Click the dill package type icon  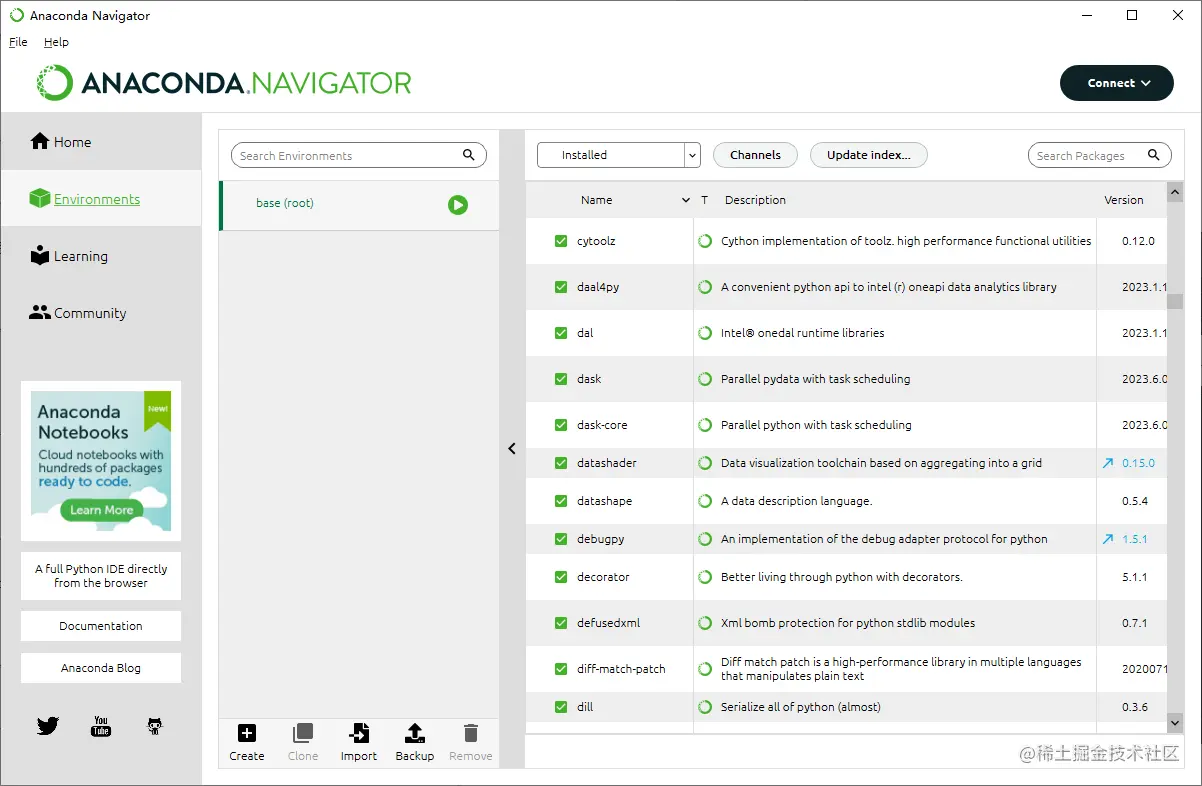coord(706,707)
